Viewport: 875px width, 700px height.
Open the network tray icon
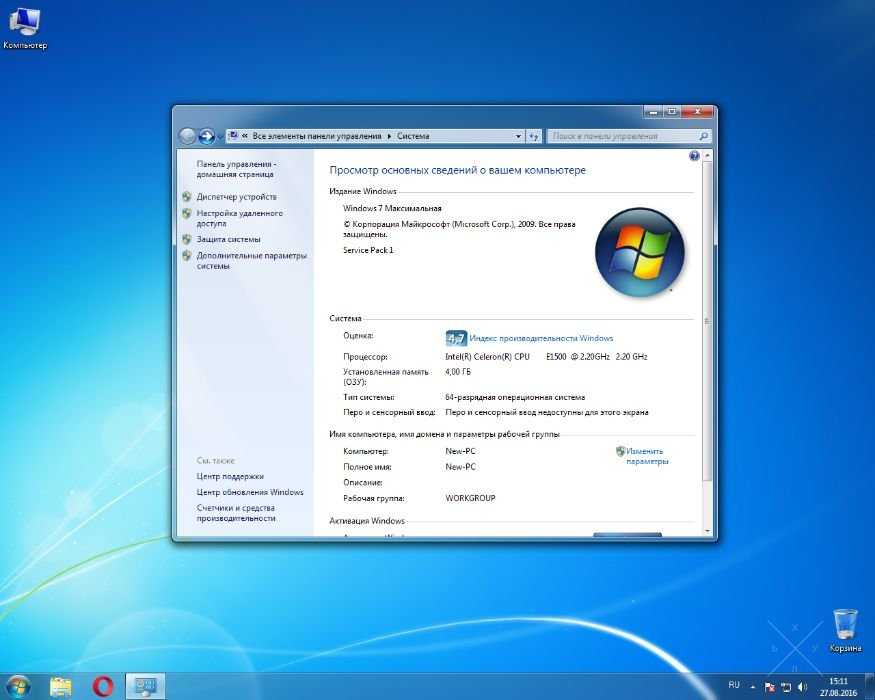(x=786, y=687)
